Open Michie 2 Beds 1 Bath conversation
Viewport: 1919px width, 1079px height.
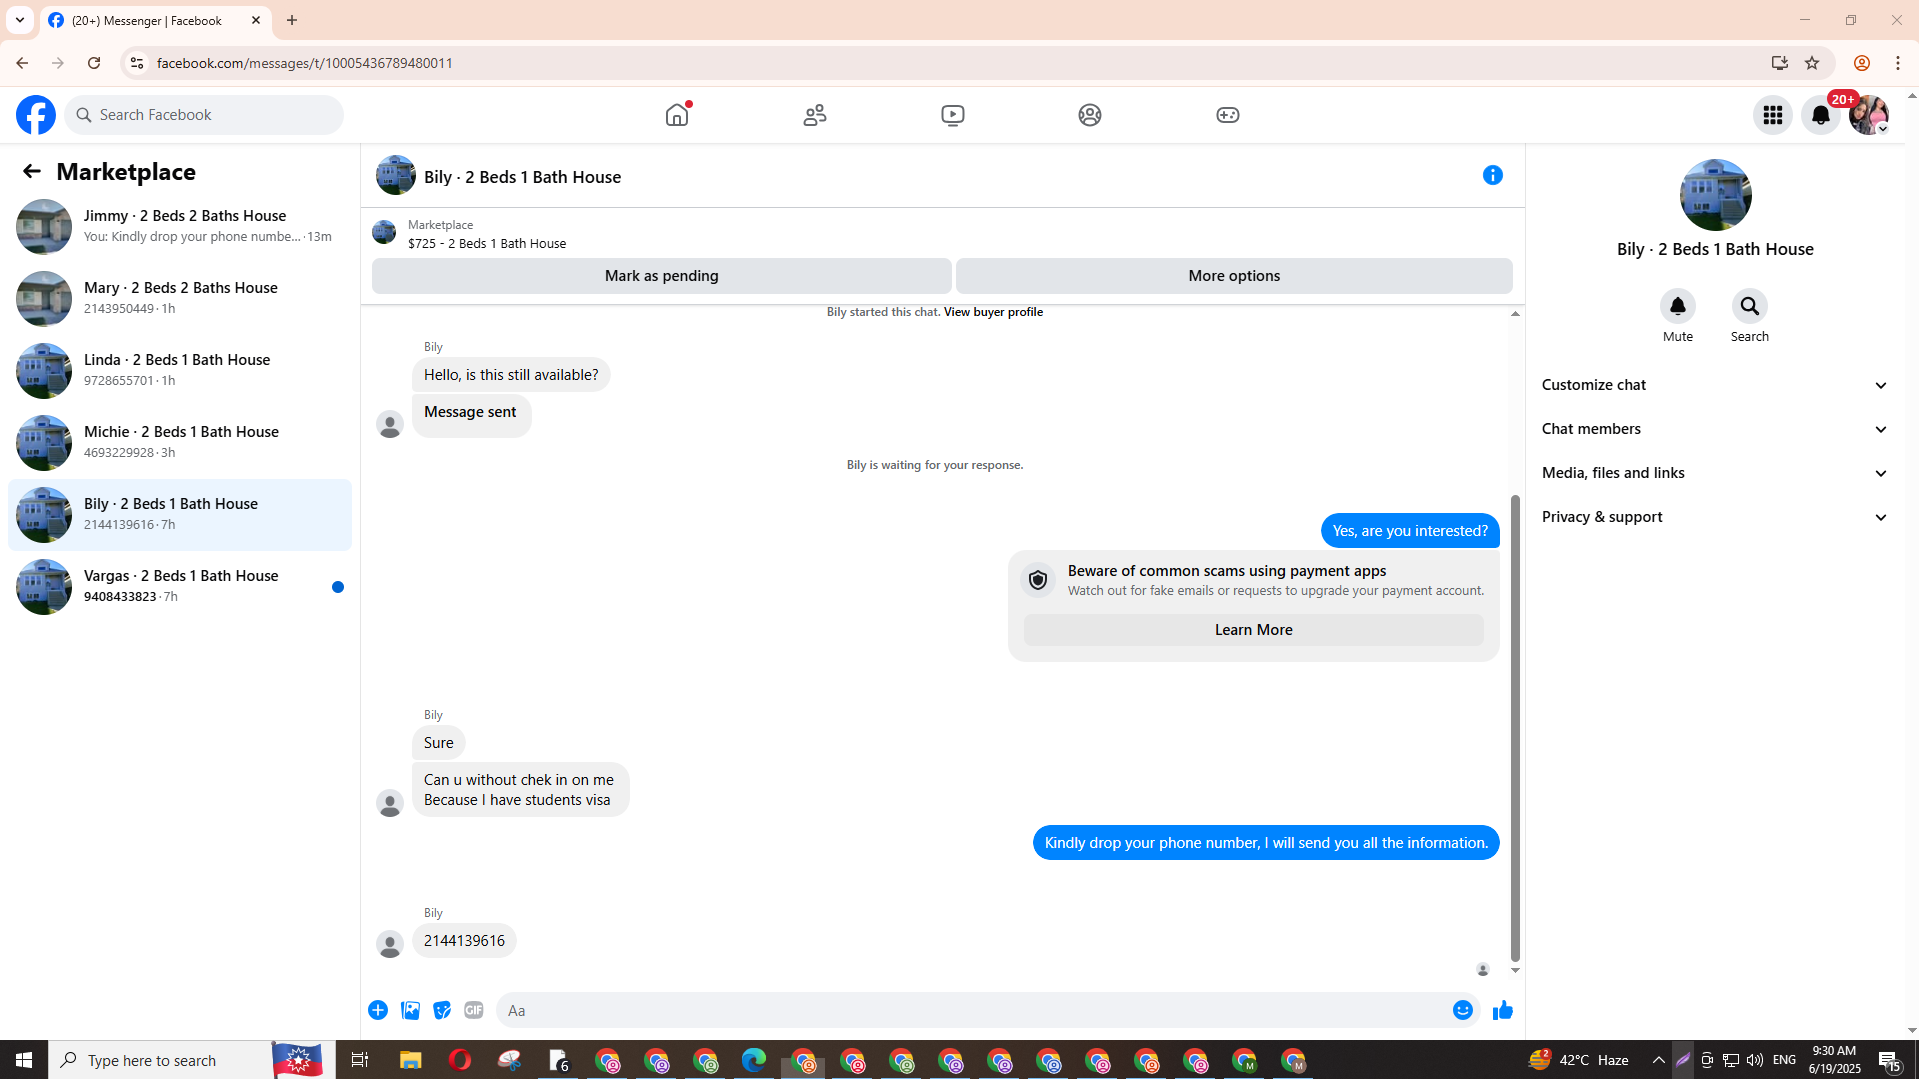point(180,443)
